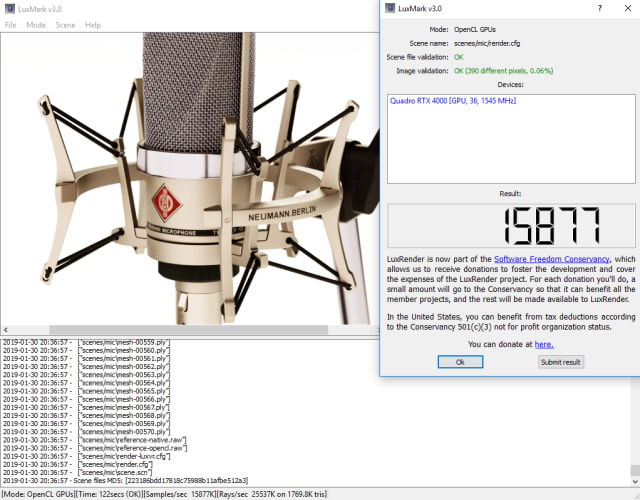The height and width of the screenshot is (500, 640).
Task: Select log line mesh-00560.ply
Action: pyautogui.click(x=87, y=351)
